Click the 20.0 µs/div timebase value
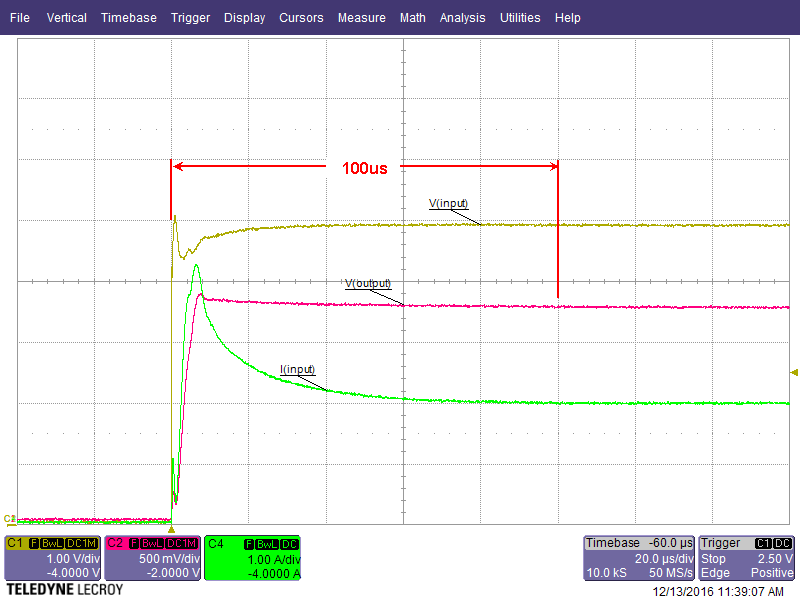This screenshot has width=800, height=600. pos(664,559)
